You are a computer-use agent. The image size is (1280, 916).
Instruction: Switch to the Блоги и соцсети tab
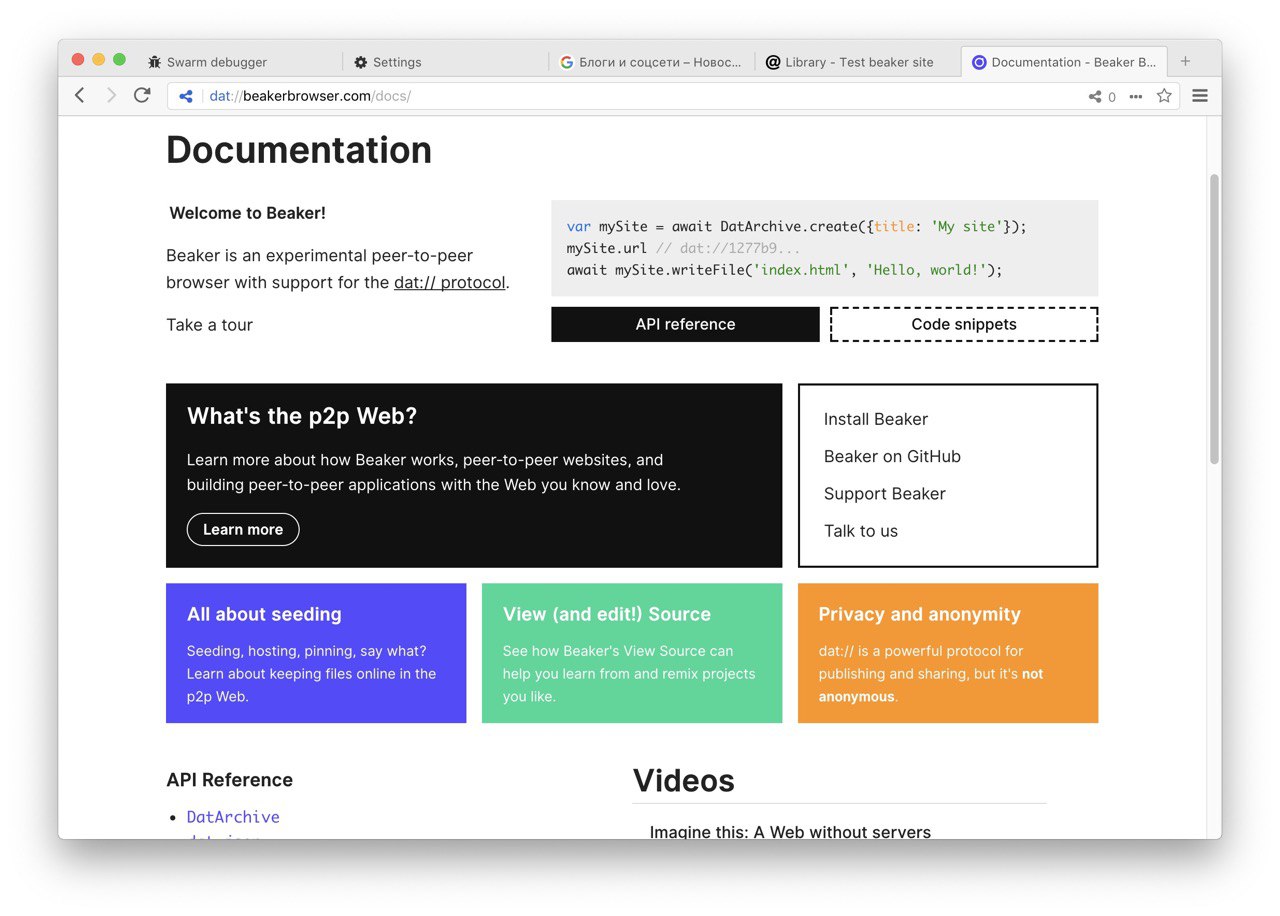point(652,62)
